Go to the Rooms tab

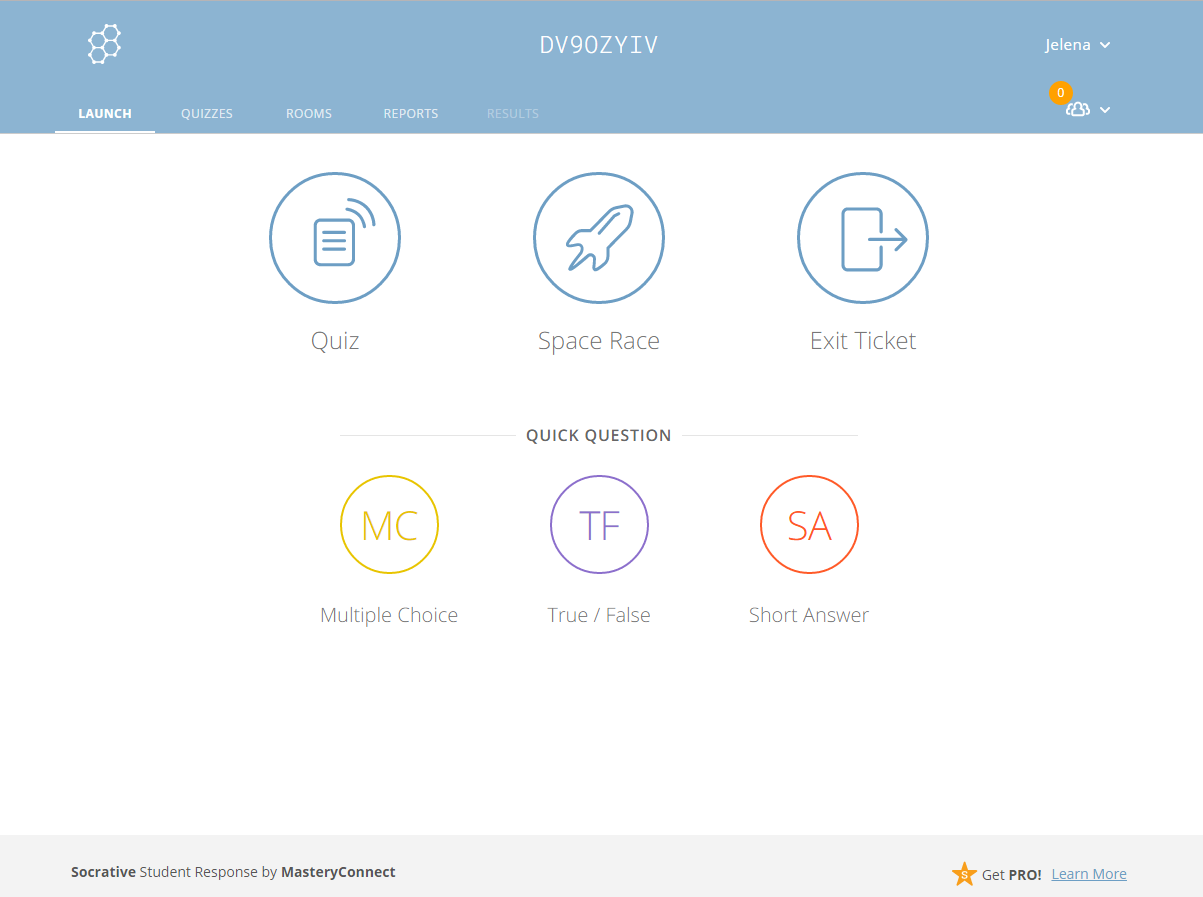(x=309, y=114)
